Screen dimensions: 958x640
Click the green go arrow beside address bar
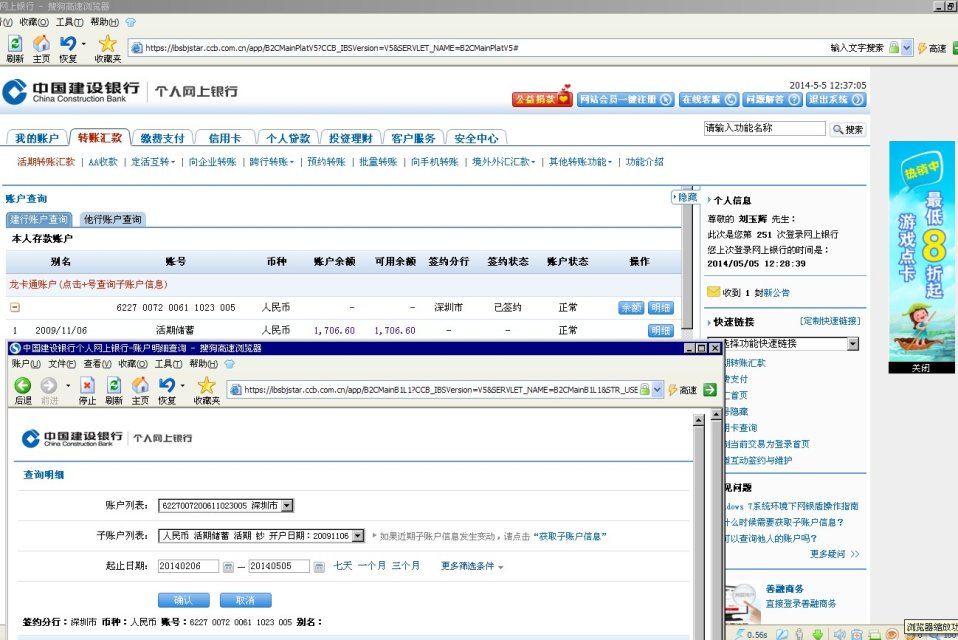point(709,390)
